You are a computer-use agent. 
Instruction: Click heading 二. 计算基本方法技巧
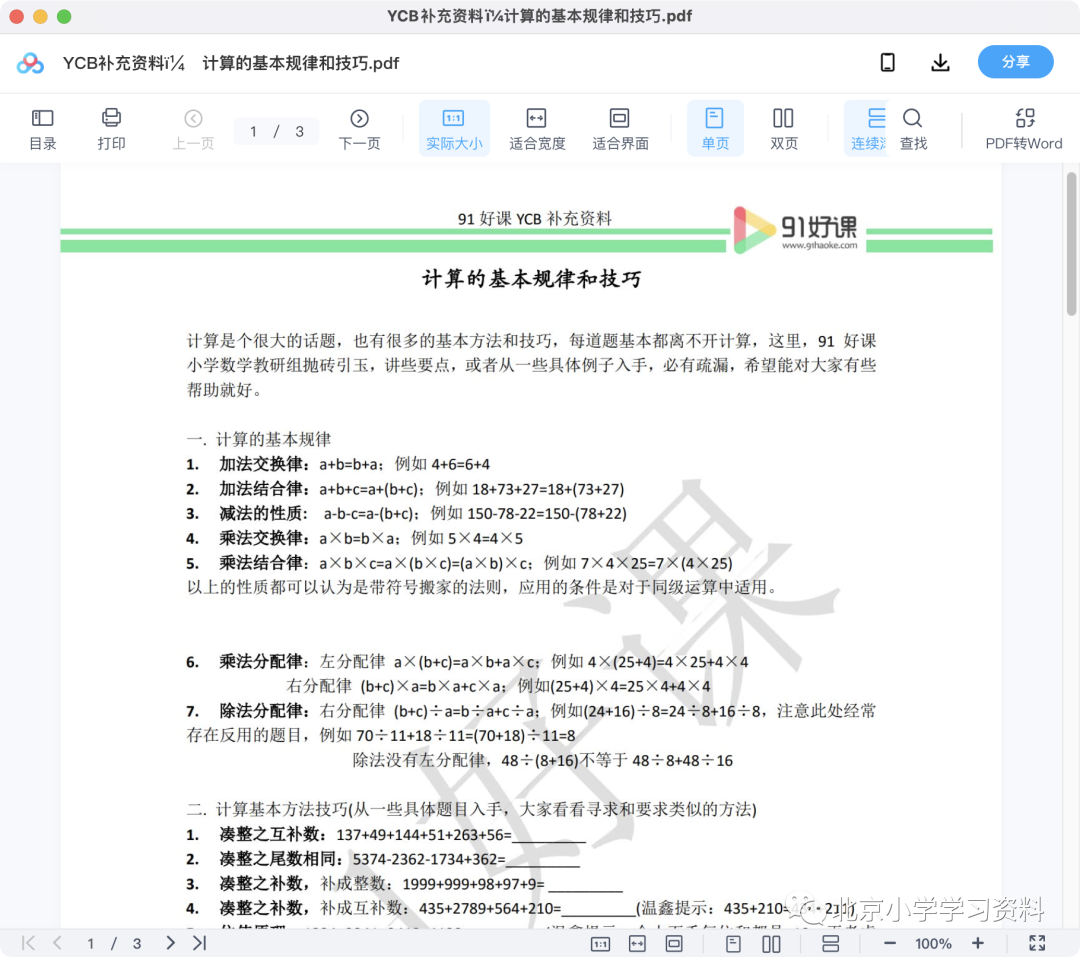[472, 810]
